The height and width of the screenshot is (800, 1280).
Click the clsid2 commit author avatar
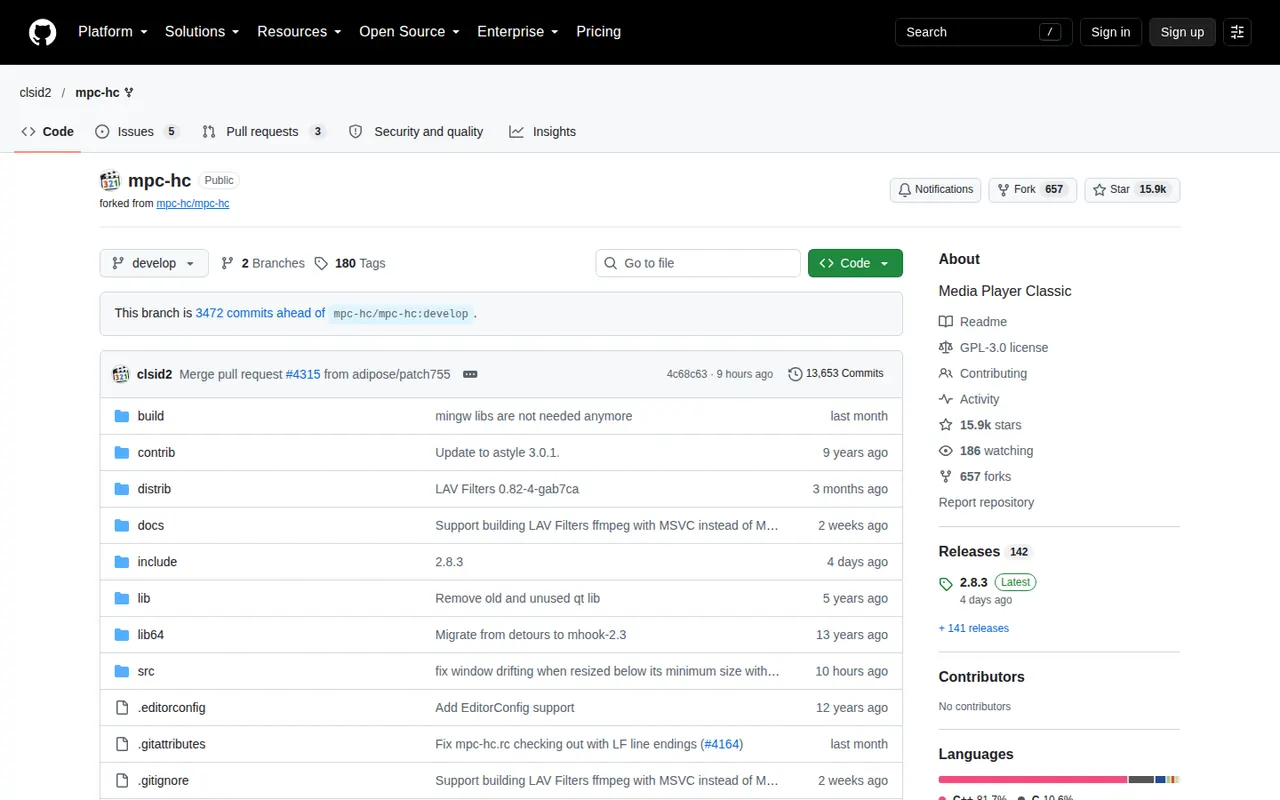point(121,374)
